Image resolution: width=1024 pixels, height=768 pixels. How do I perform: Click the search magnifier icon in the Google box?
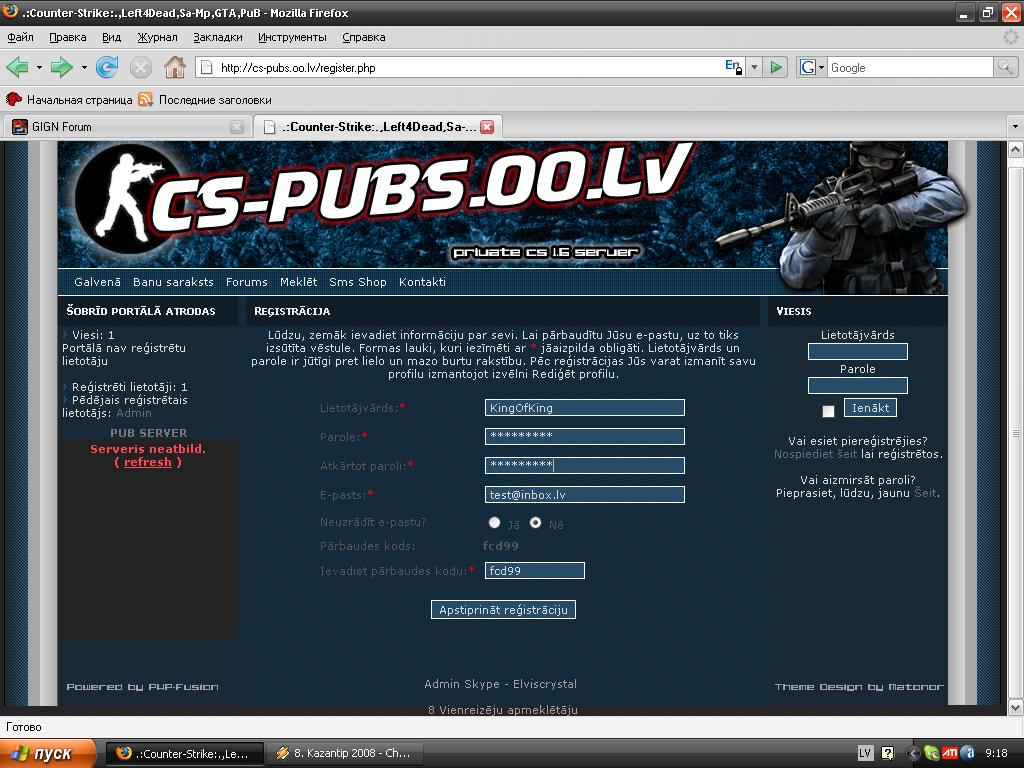coord(1005,67)
